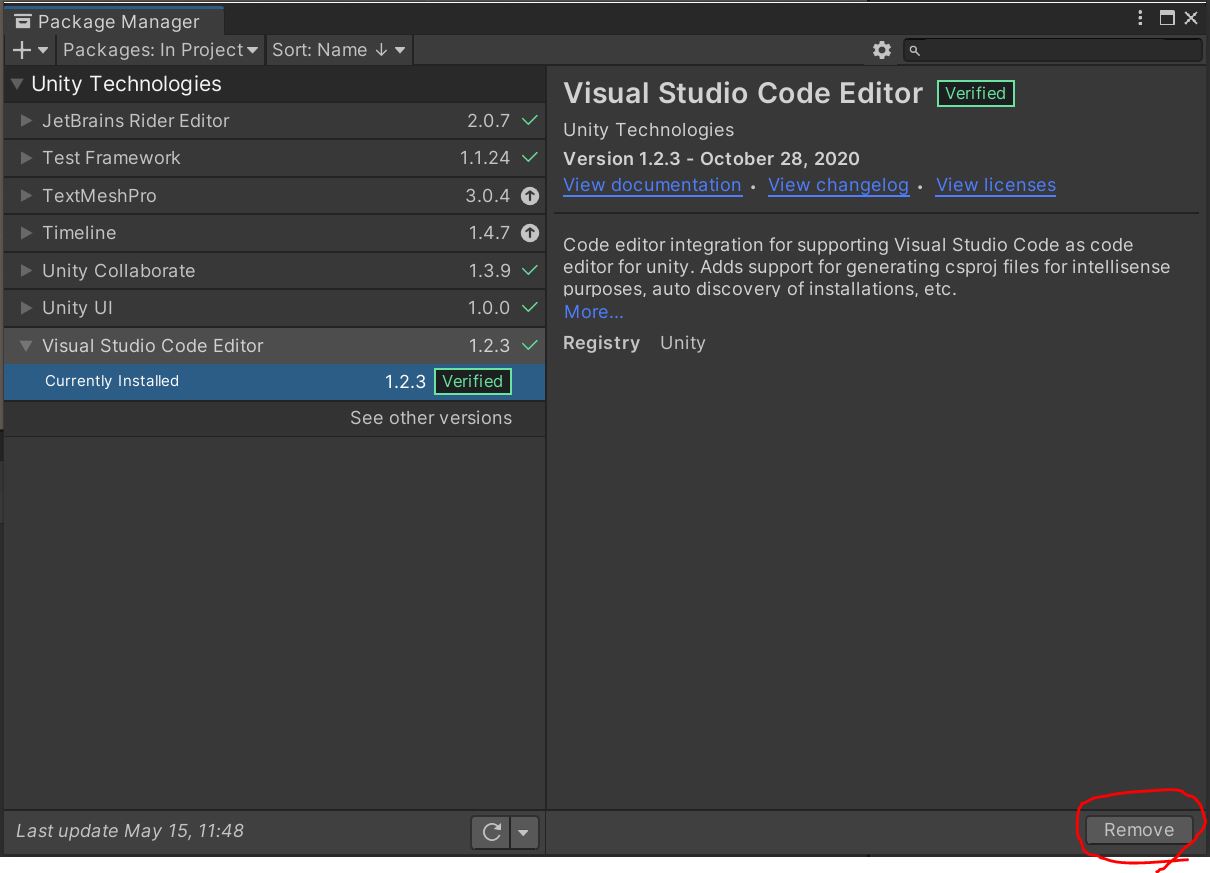This screenshot has width=1210, height=873.
Task: Collapse the Visual Studio Code Editor entry
Action: [27, 346]
